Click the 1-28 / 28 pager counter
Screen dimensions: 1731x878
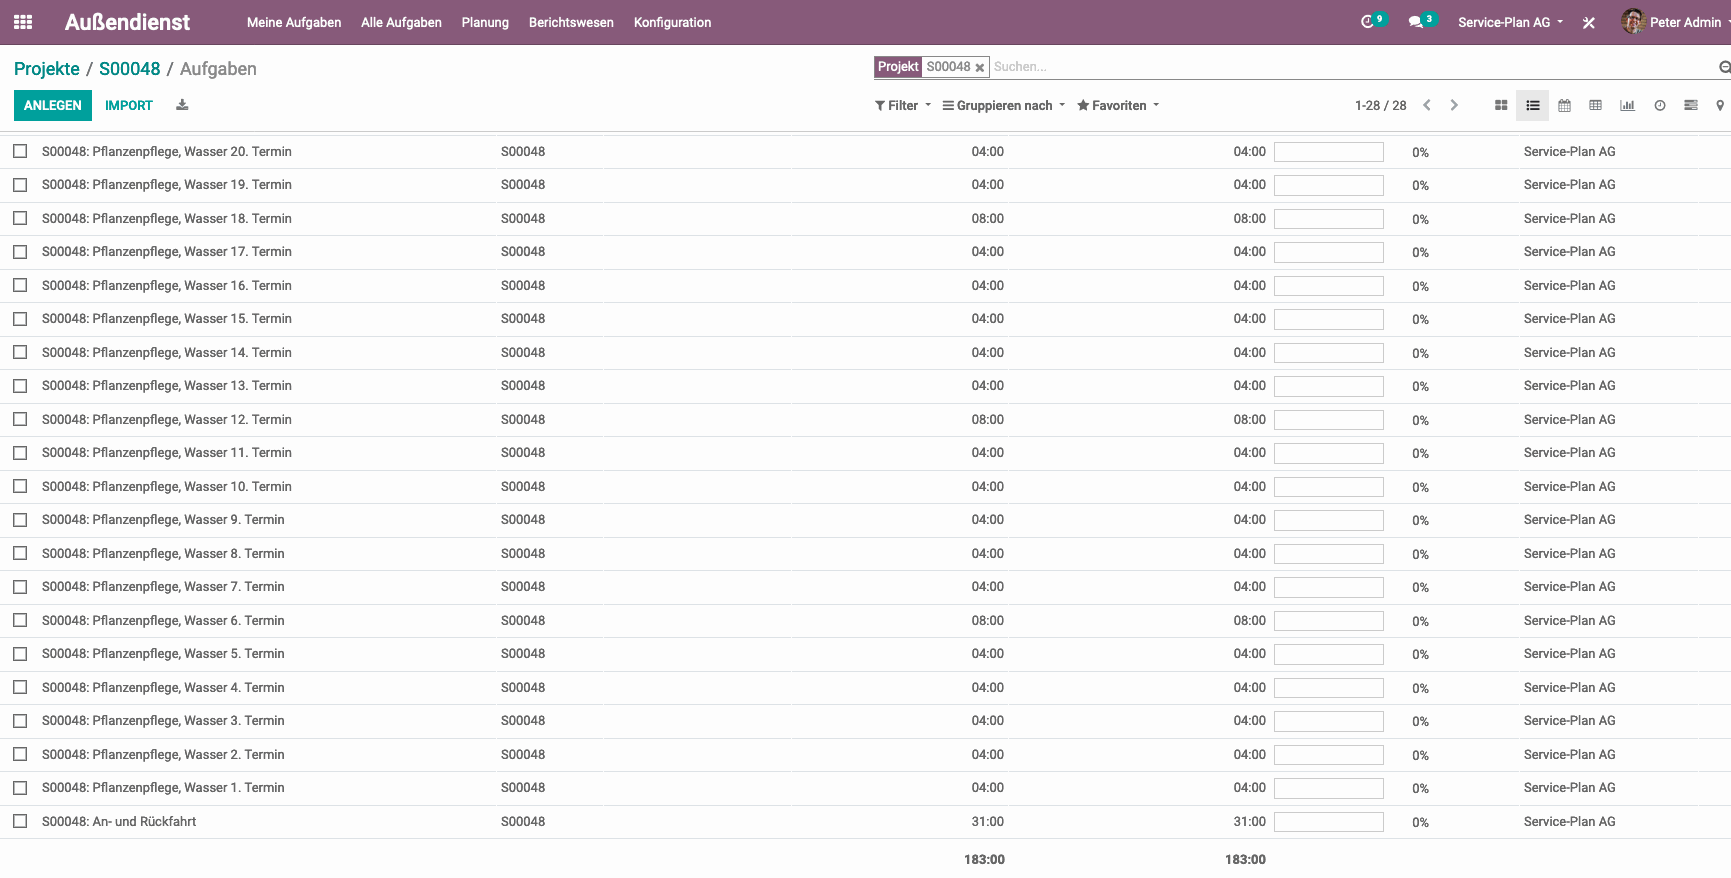[x=1380, y=105]
